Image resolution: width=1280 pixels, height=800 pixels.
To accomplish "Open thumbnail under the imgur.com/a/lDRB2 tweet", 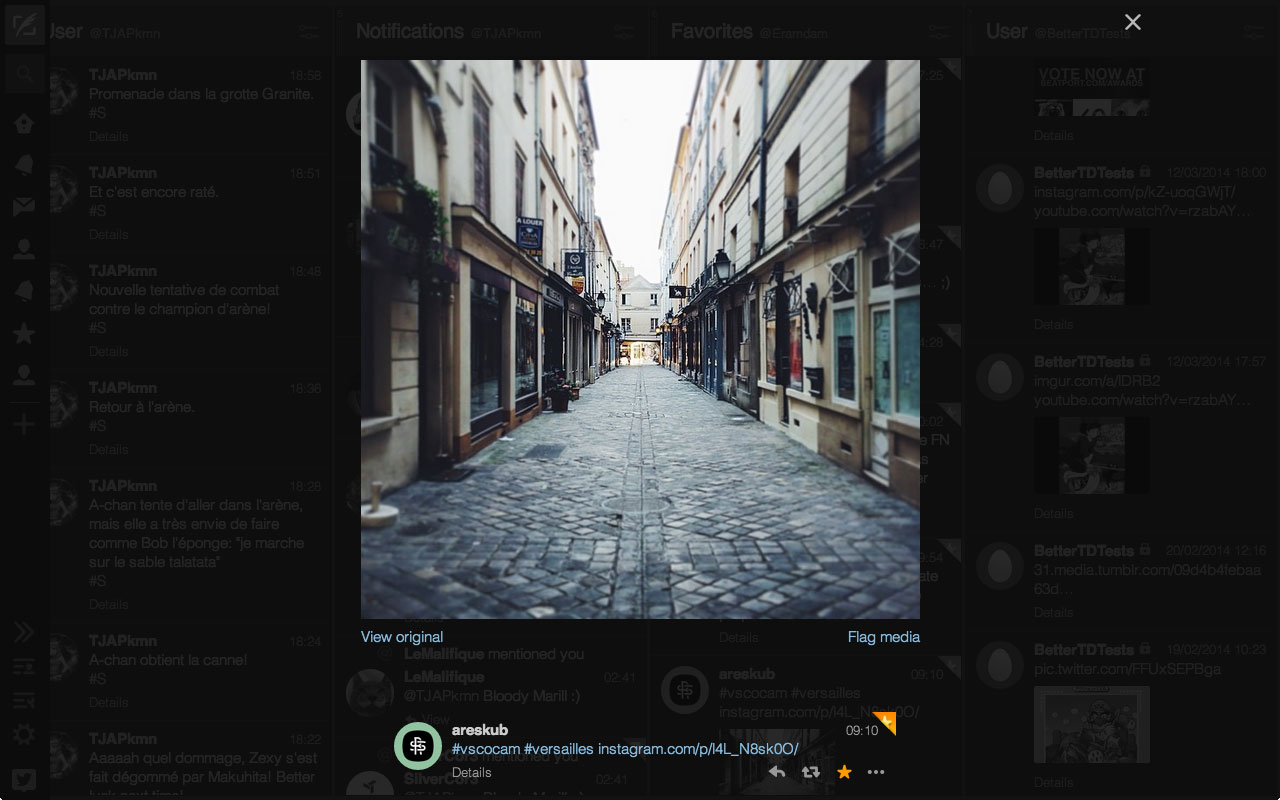I will pos(1092,455).
